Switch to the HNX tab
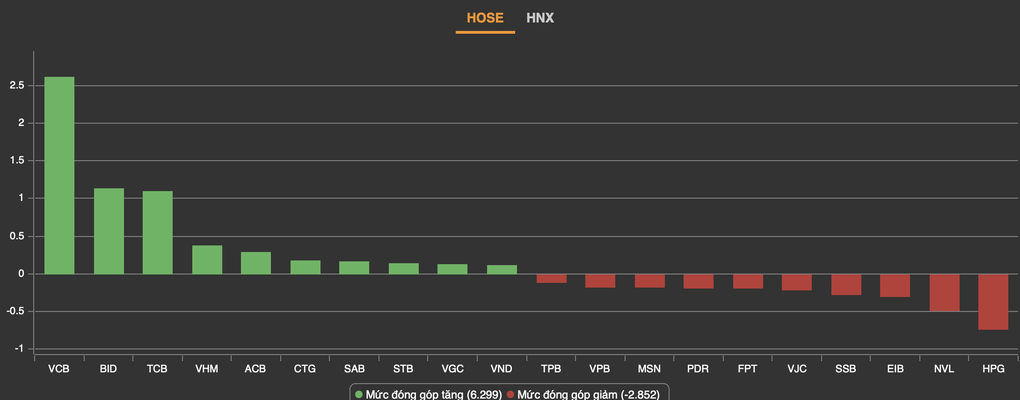 (x=540, y=18)
